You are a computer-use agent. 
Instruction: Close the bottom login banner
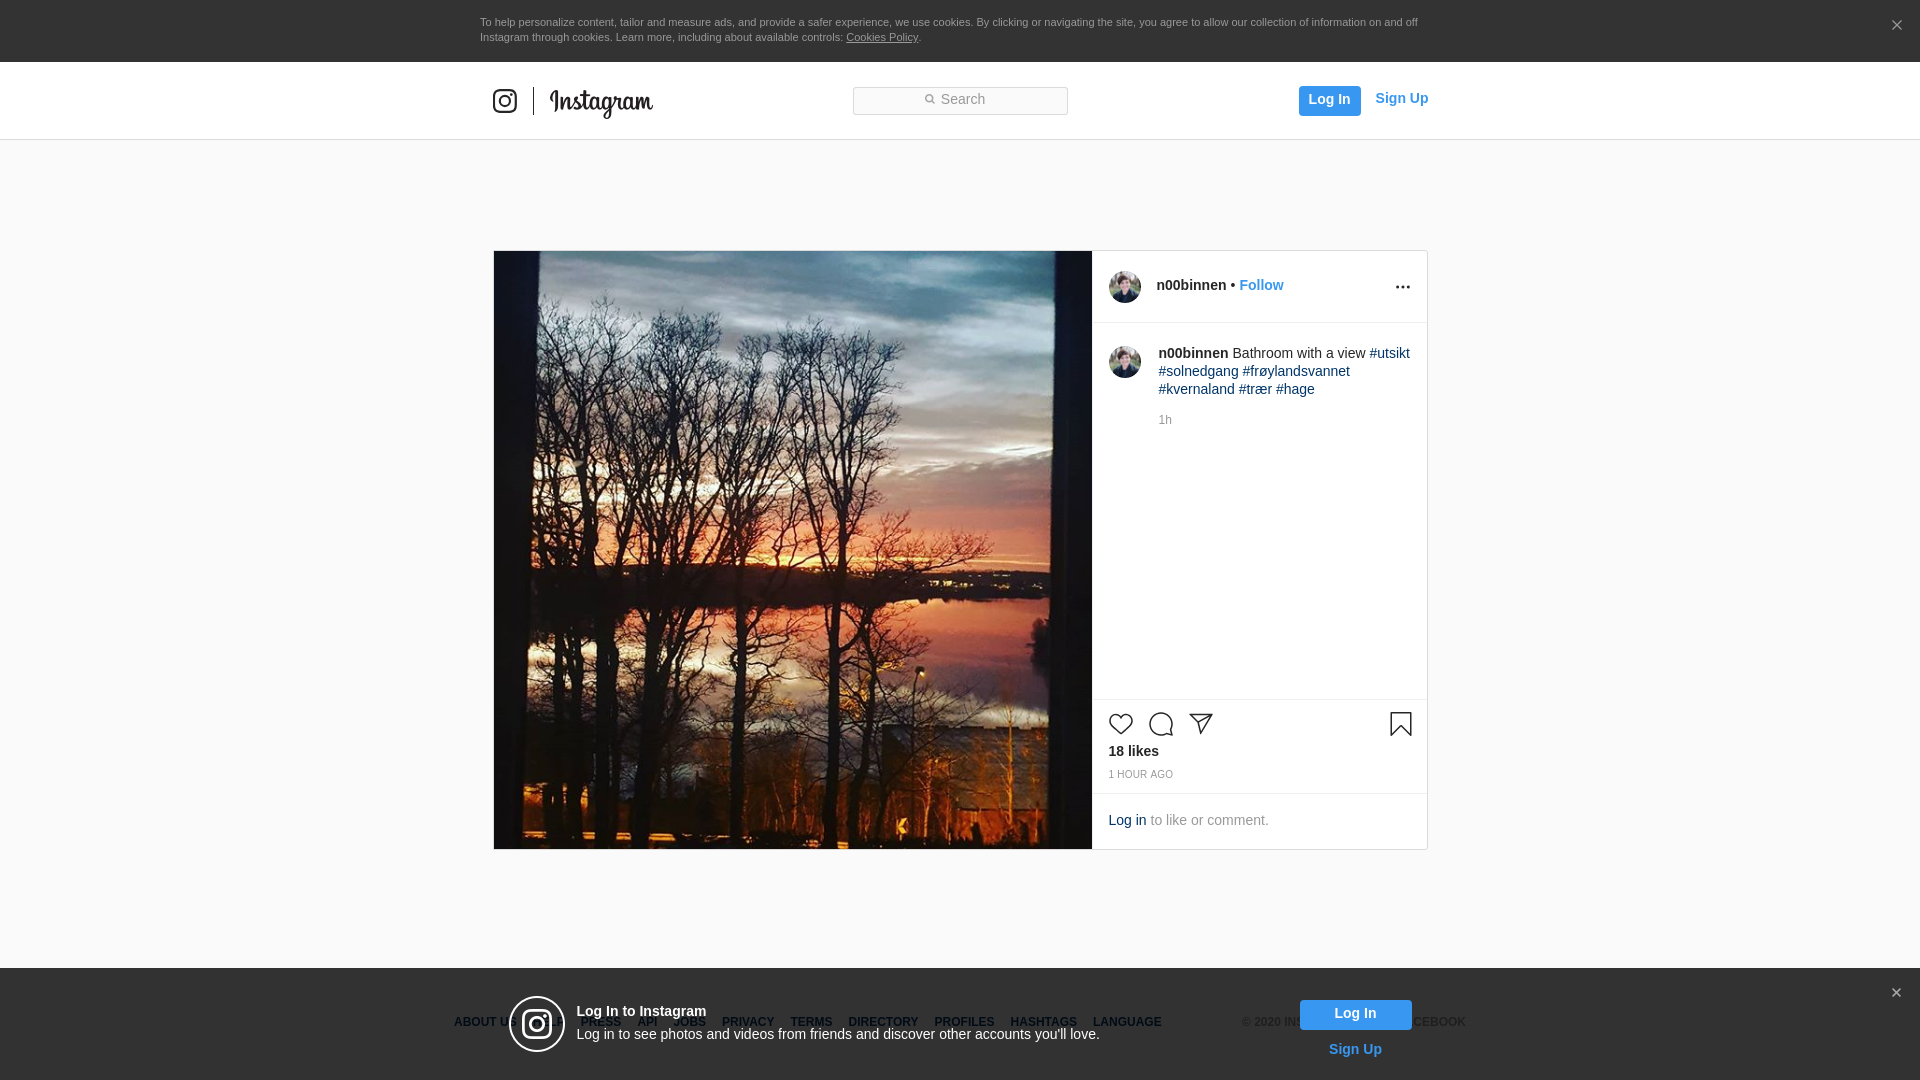[1896, 993]
